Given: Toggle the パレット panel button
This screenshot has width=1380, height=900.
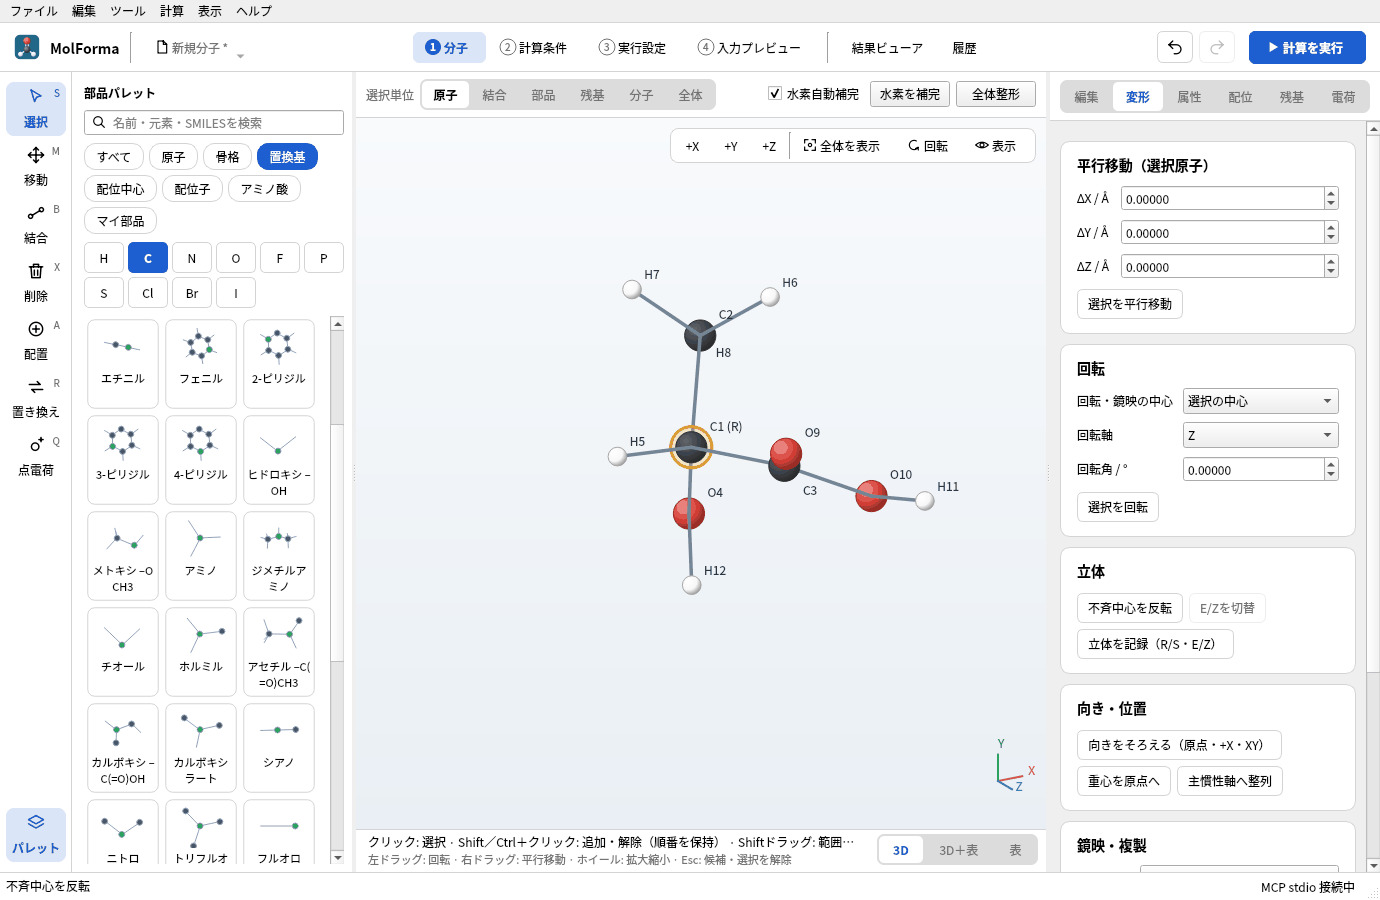Looking at the screenshot, I should 36,834.
